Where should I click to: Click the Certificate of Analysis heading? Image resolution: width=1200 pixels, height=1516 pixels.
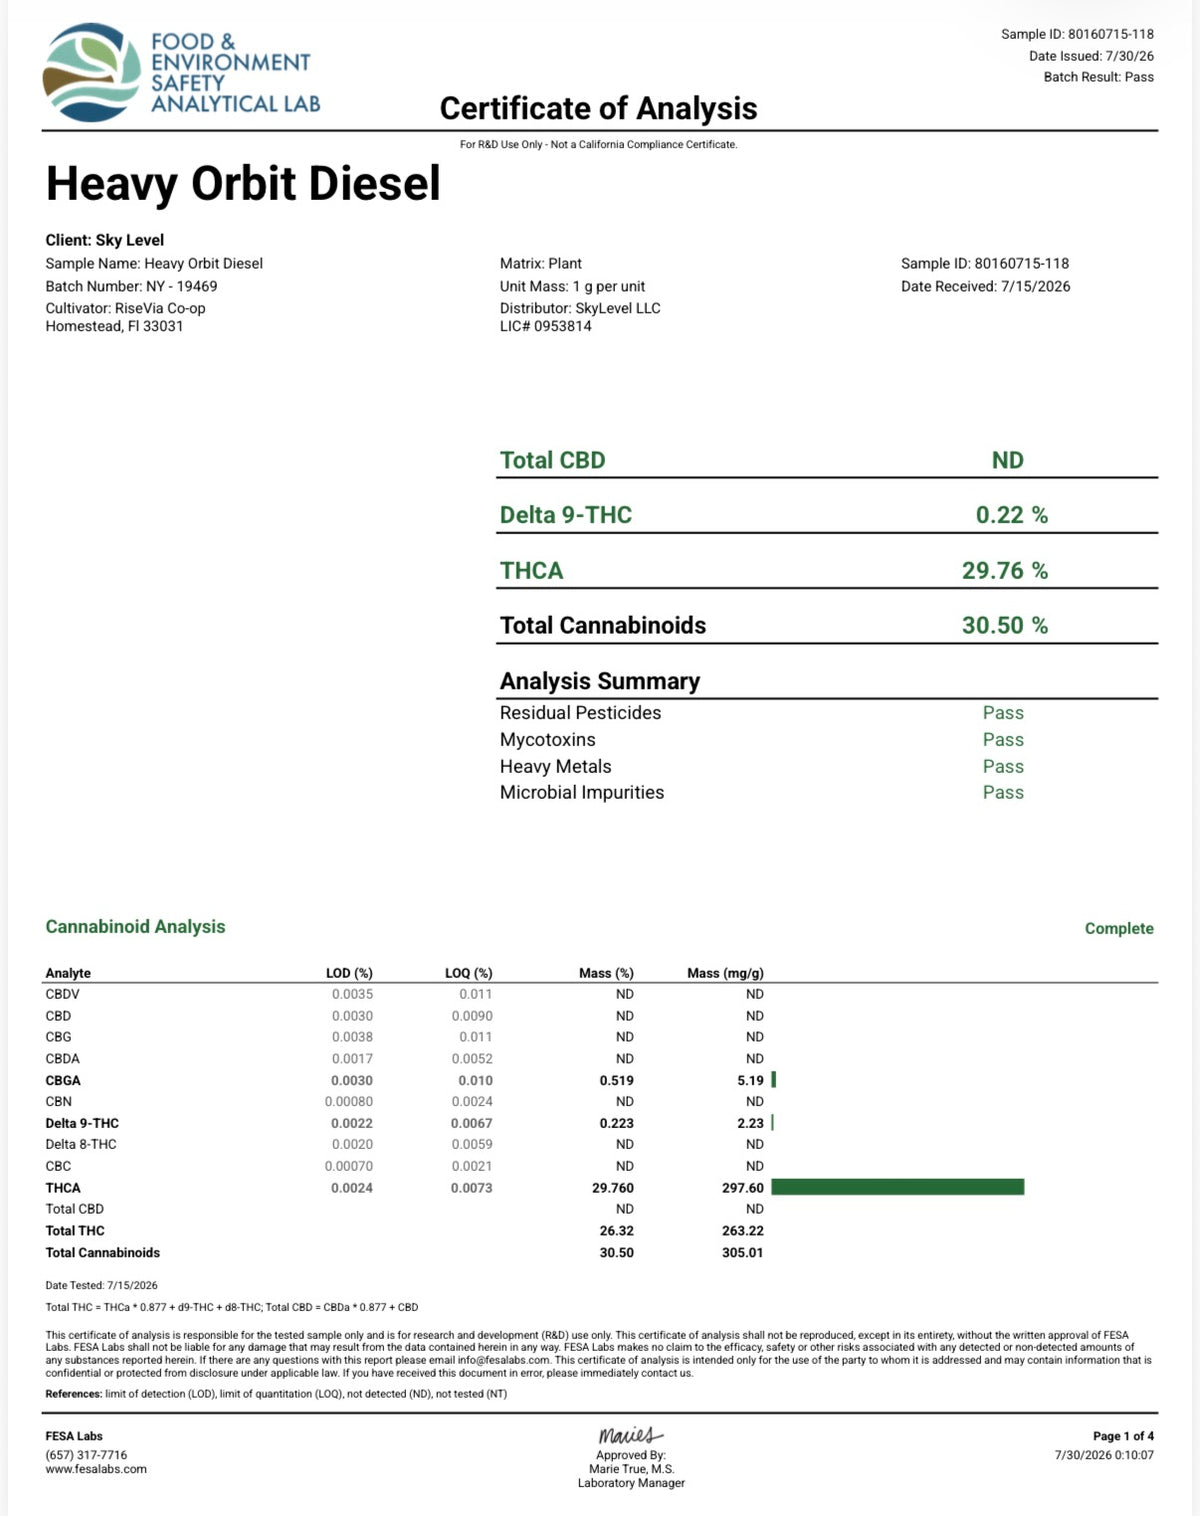click(598, 108)
